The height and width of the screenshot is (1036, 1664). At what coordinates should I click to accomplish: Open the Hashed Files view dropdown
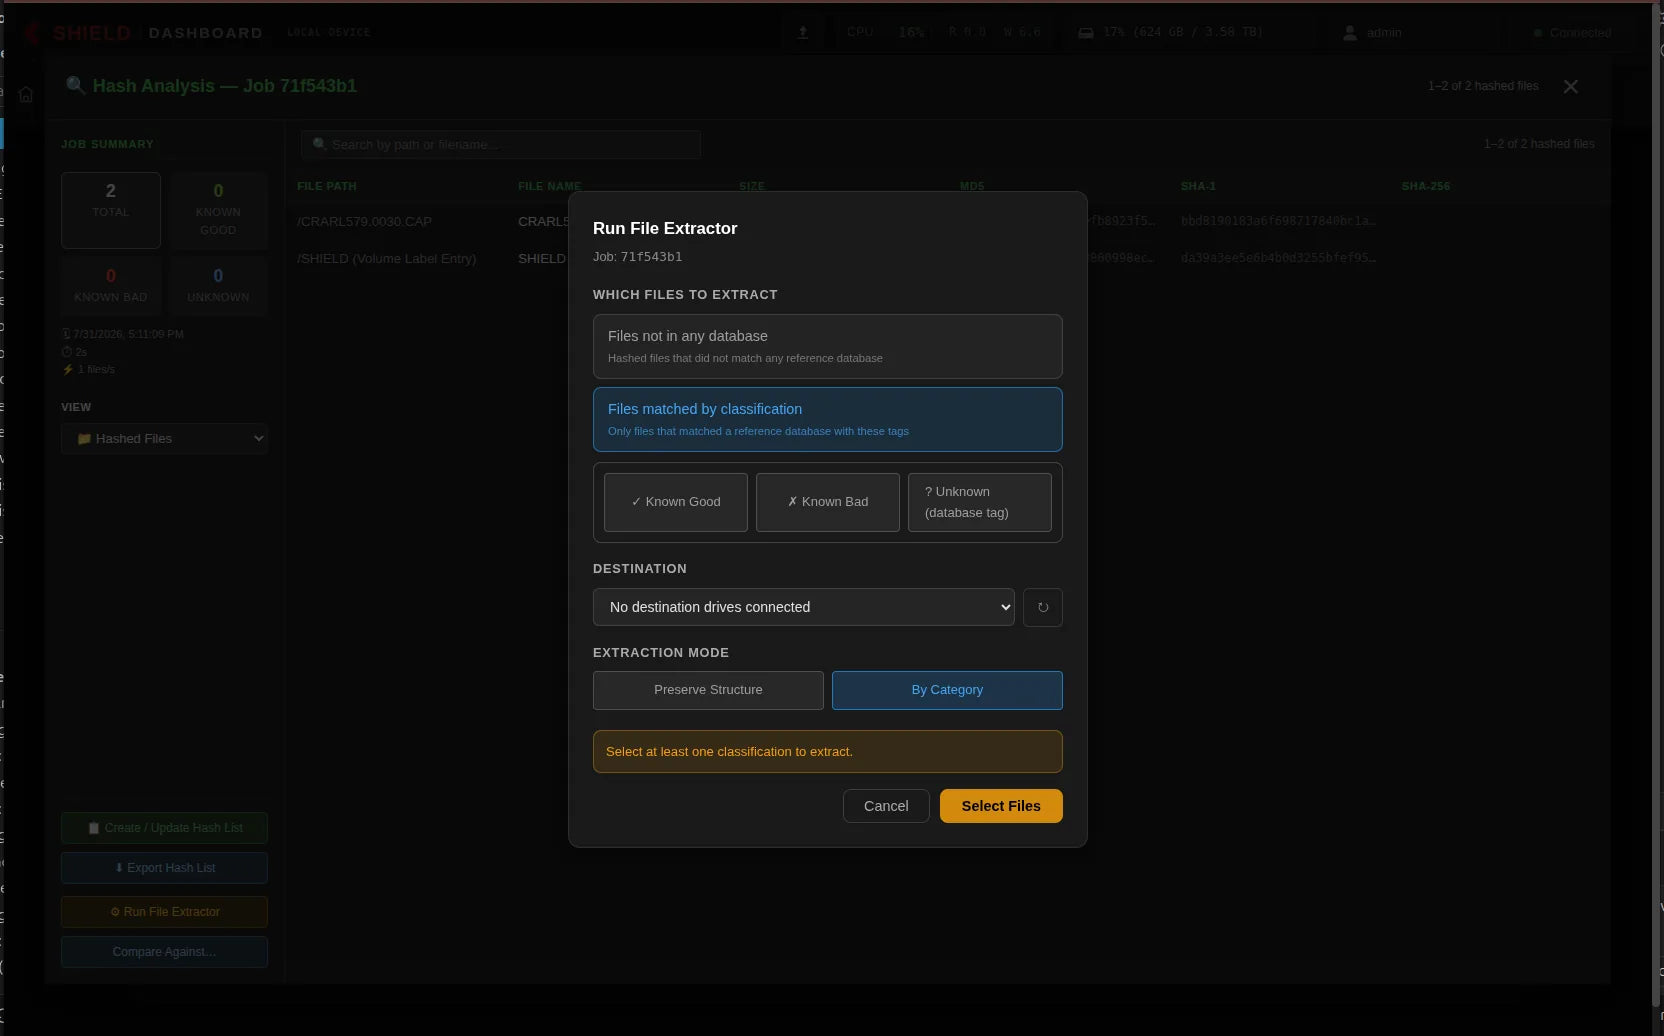[x=164, y=439]
